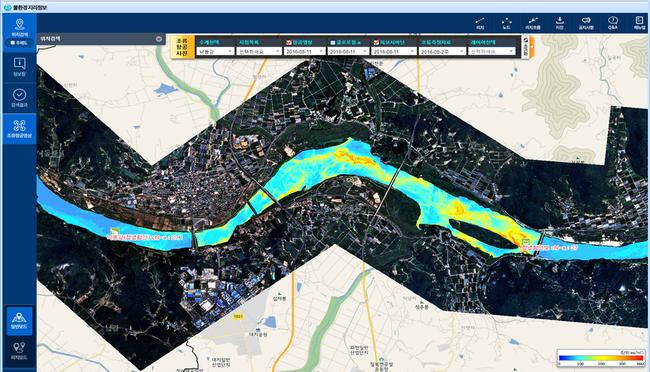Click the concentration color legend bar
The width and height of the screenshot is (650, 372).
click(x=601, y=358)
